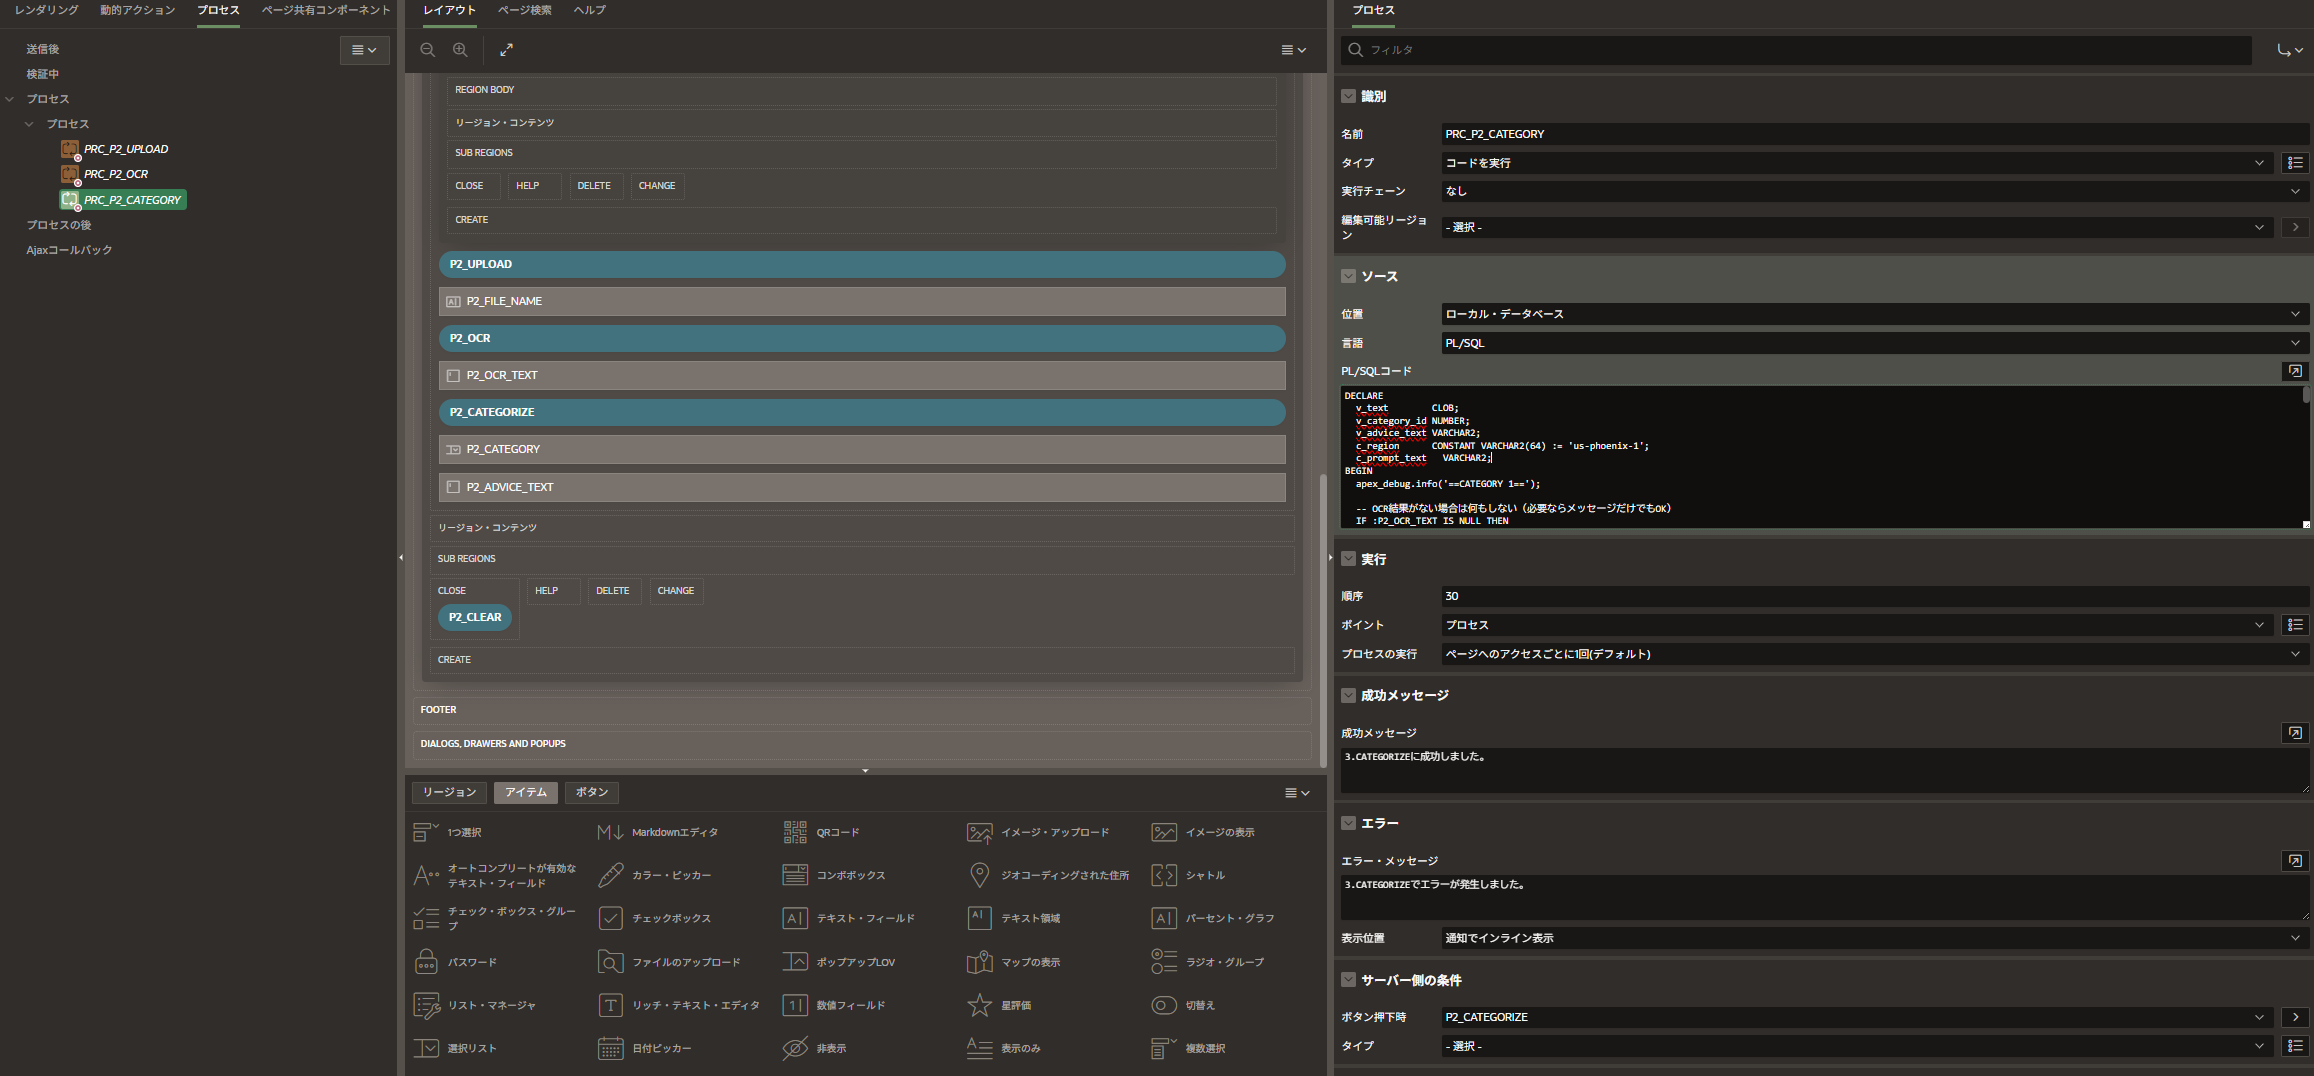The image size is (2314, 1076).
Task: Open the 位置 dropdown showing ローカル・データベース
Action: pyautogui.click(x=1875, y=314)
